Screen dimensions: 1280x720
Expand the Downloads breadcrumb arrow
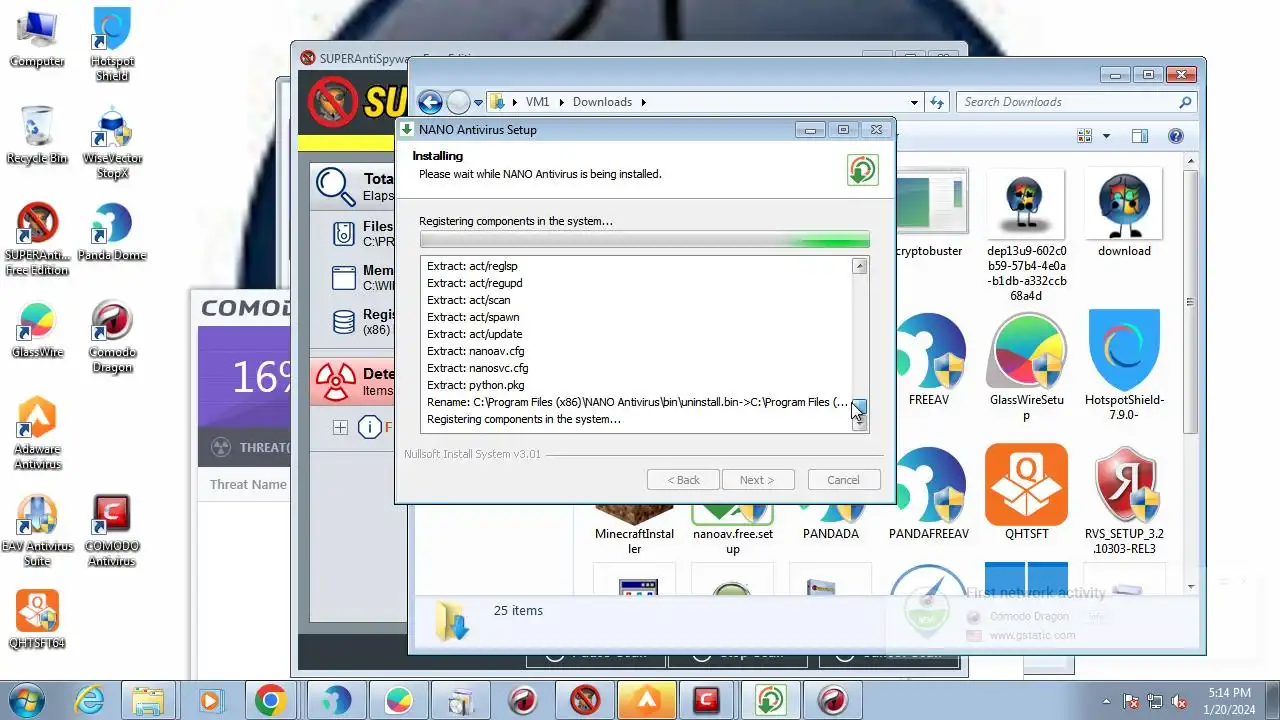pyautogui.click(x=644, y=102)
